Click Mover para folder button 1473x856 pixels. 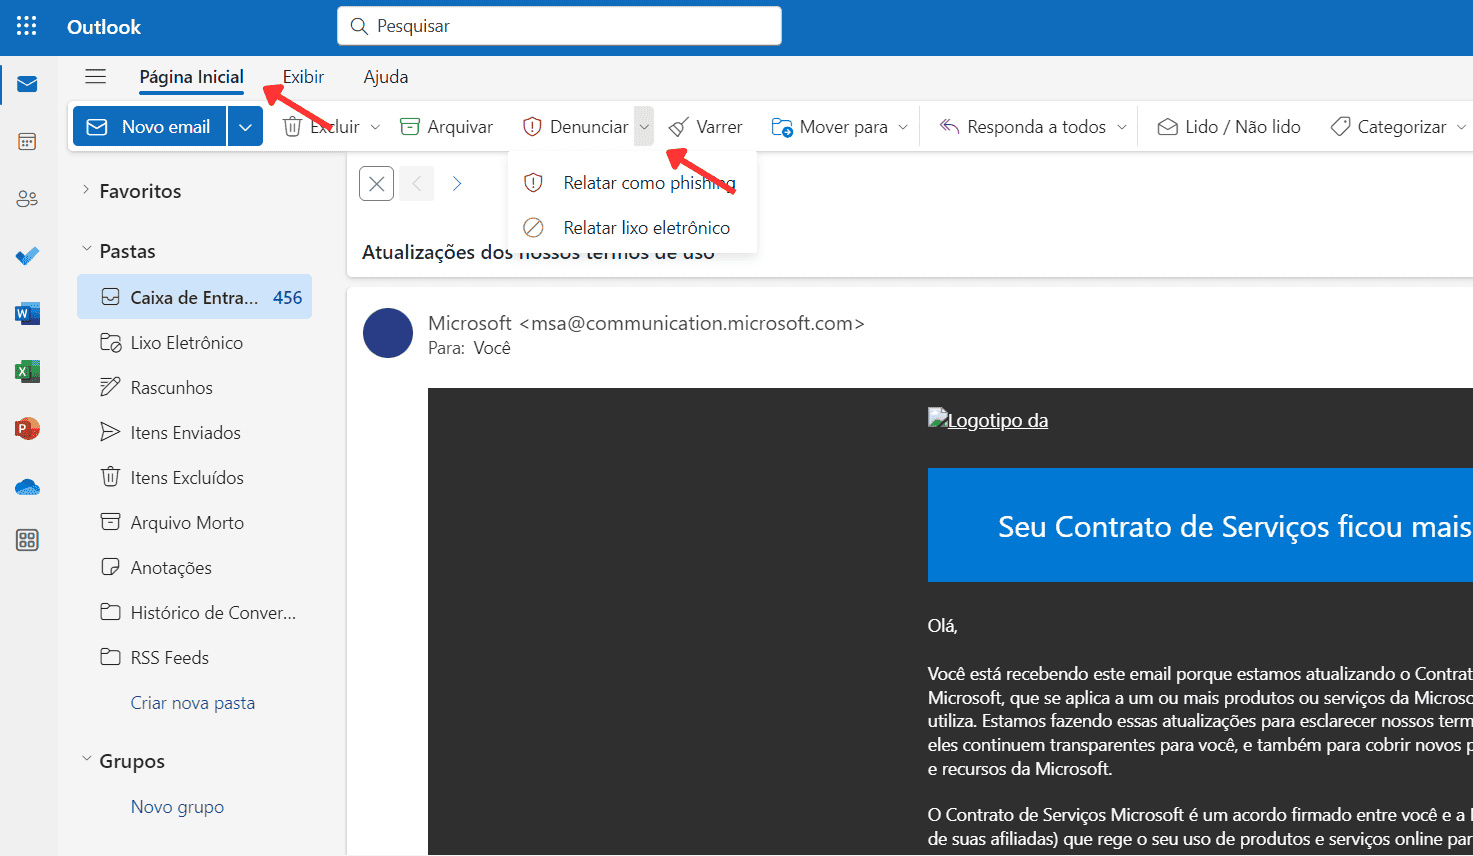click(830, 127)
